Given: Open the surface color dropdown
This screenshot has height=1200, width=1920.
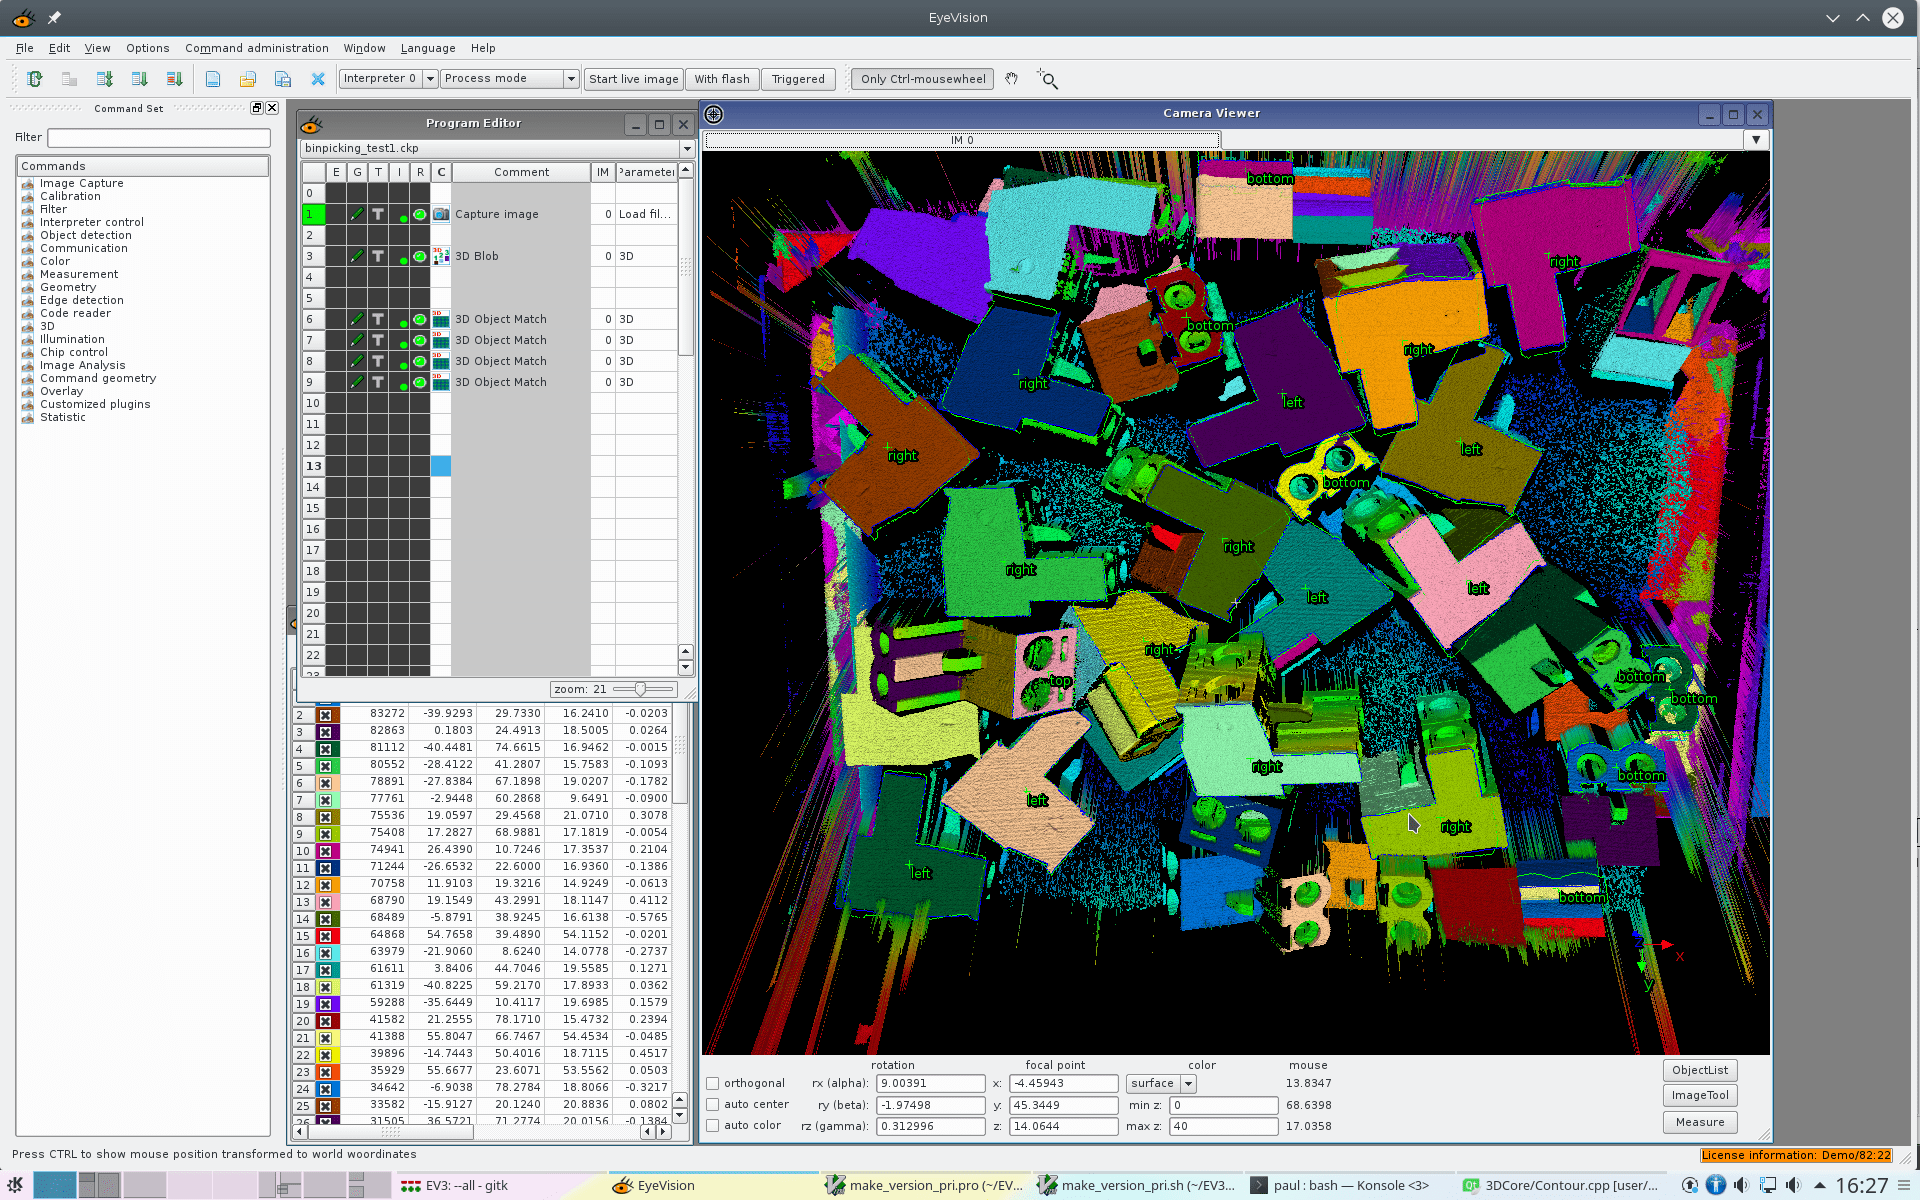Looking at the screenshot, I should (x=1161, y=1083).
